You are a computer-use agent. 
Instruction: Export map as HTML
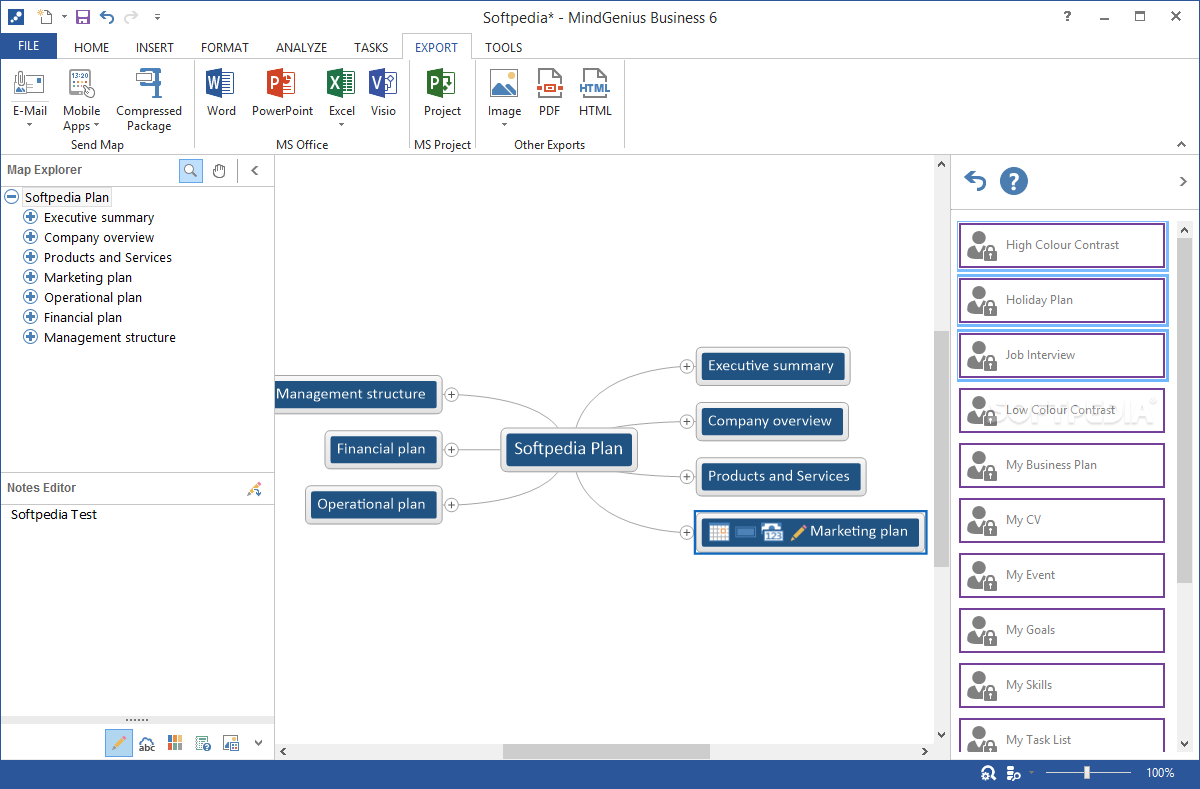pos(595,93)
